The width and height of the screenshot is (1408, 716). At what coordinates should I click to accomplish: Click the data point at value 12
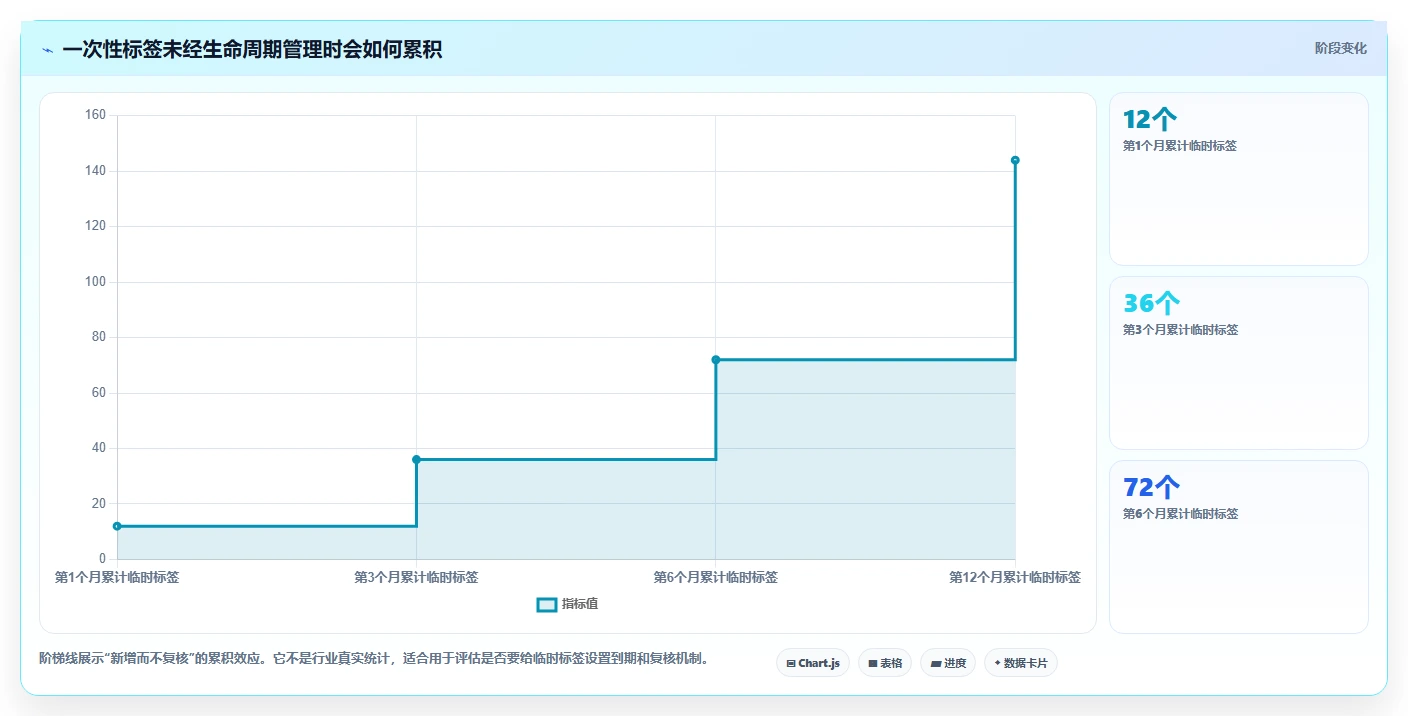click(x=117, y=526)
